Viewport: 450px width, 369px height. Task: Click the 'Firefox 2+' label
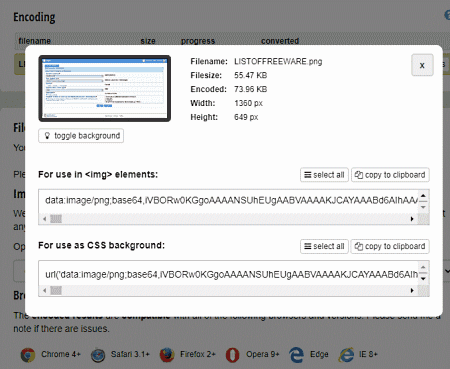pyautogui.click(x=198, y=354)
